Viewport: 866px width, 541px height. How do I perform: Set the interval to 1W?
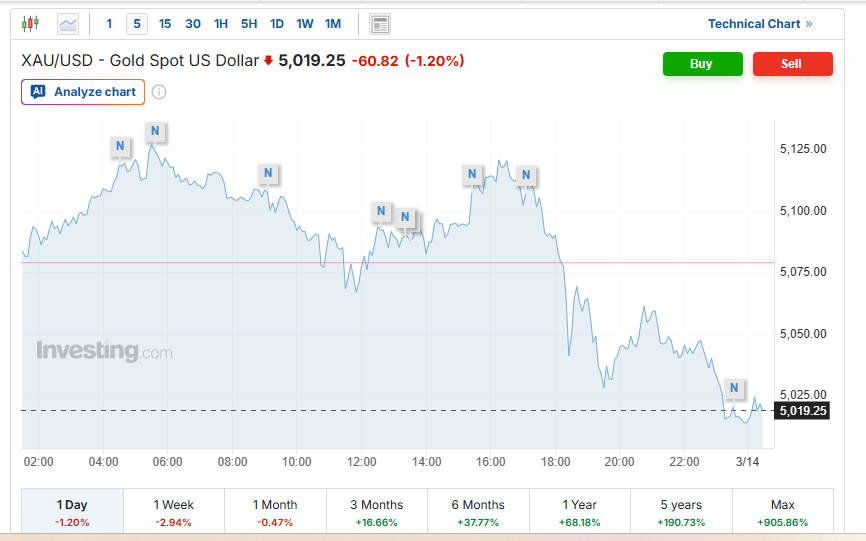click(x=305, y=24)
